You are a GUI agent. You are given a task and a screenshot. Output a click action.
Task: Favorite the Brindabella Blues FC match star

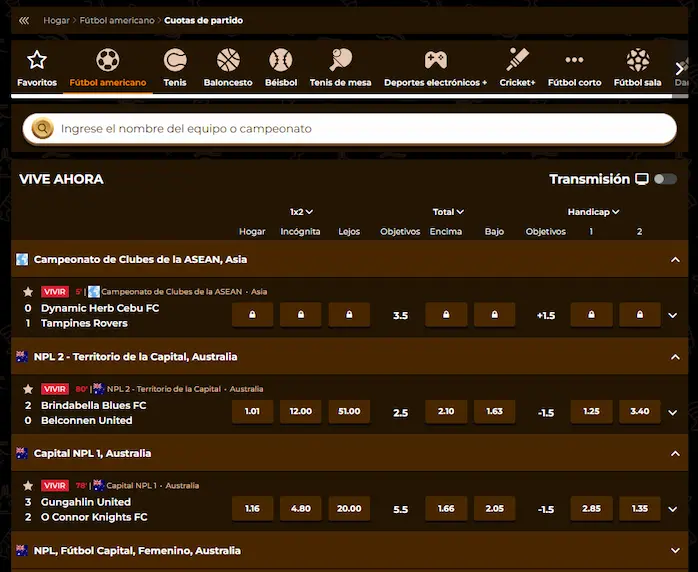click(x=28, y=389)
